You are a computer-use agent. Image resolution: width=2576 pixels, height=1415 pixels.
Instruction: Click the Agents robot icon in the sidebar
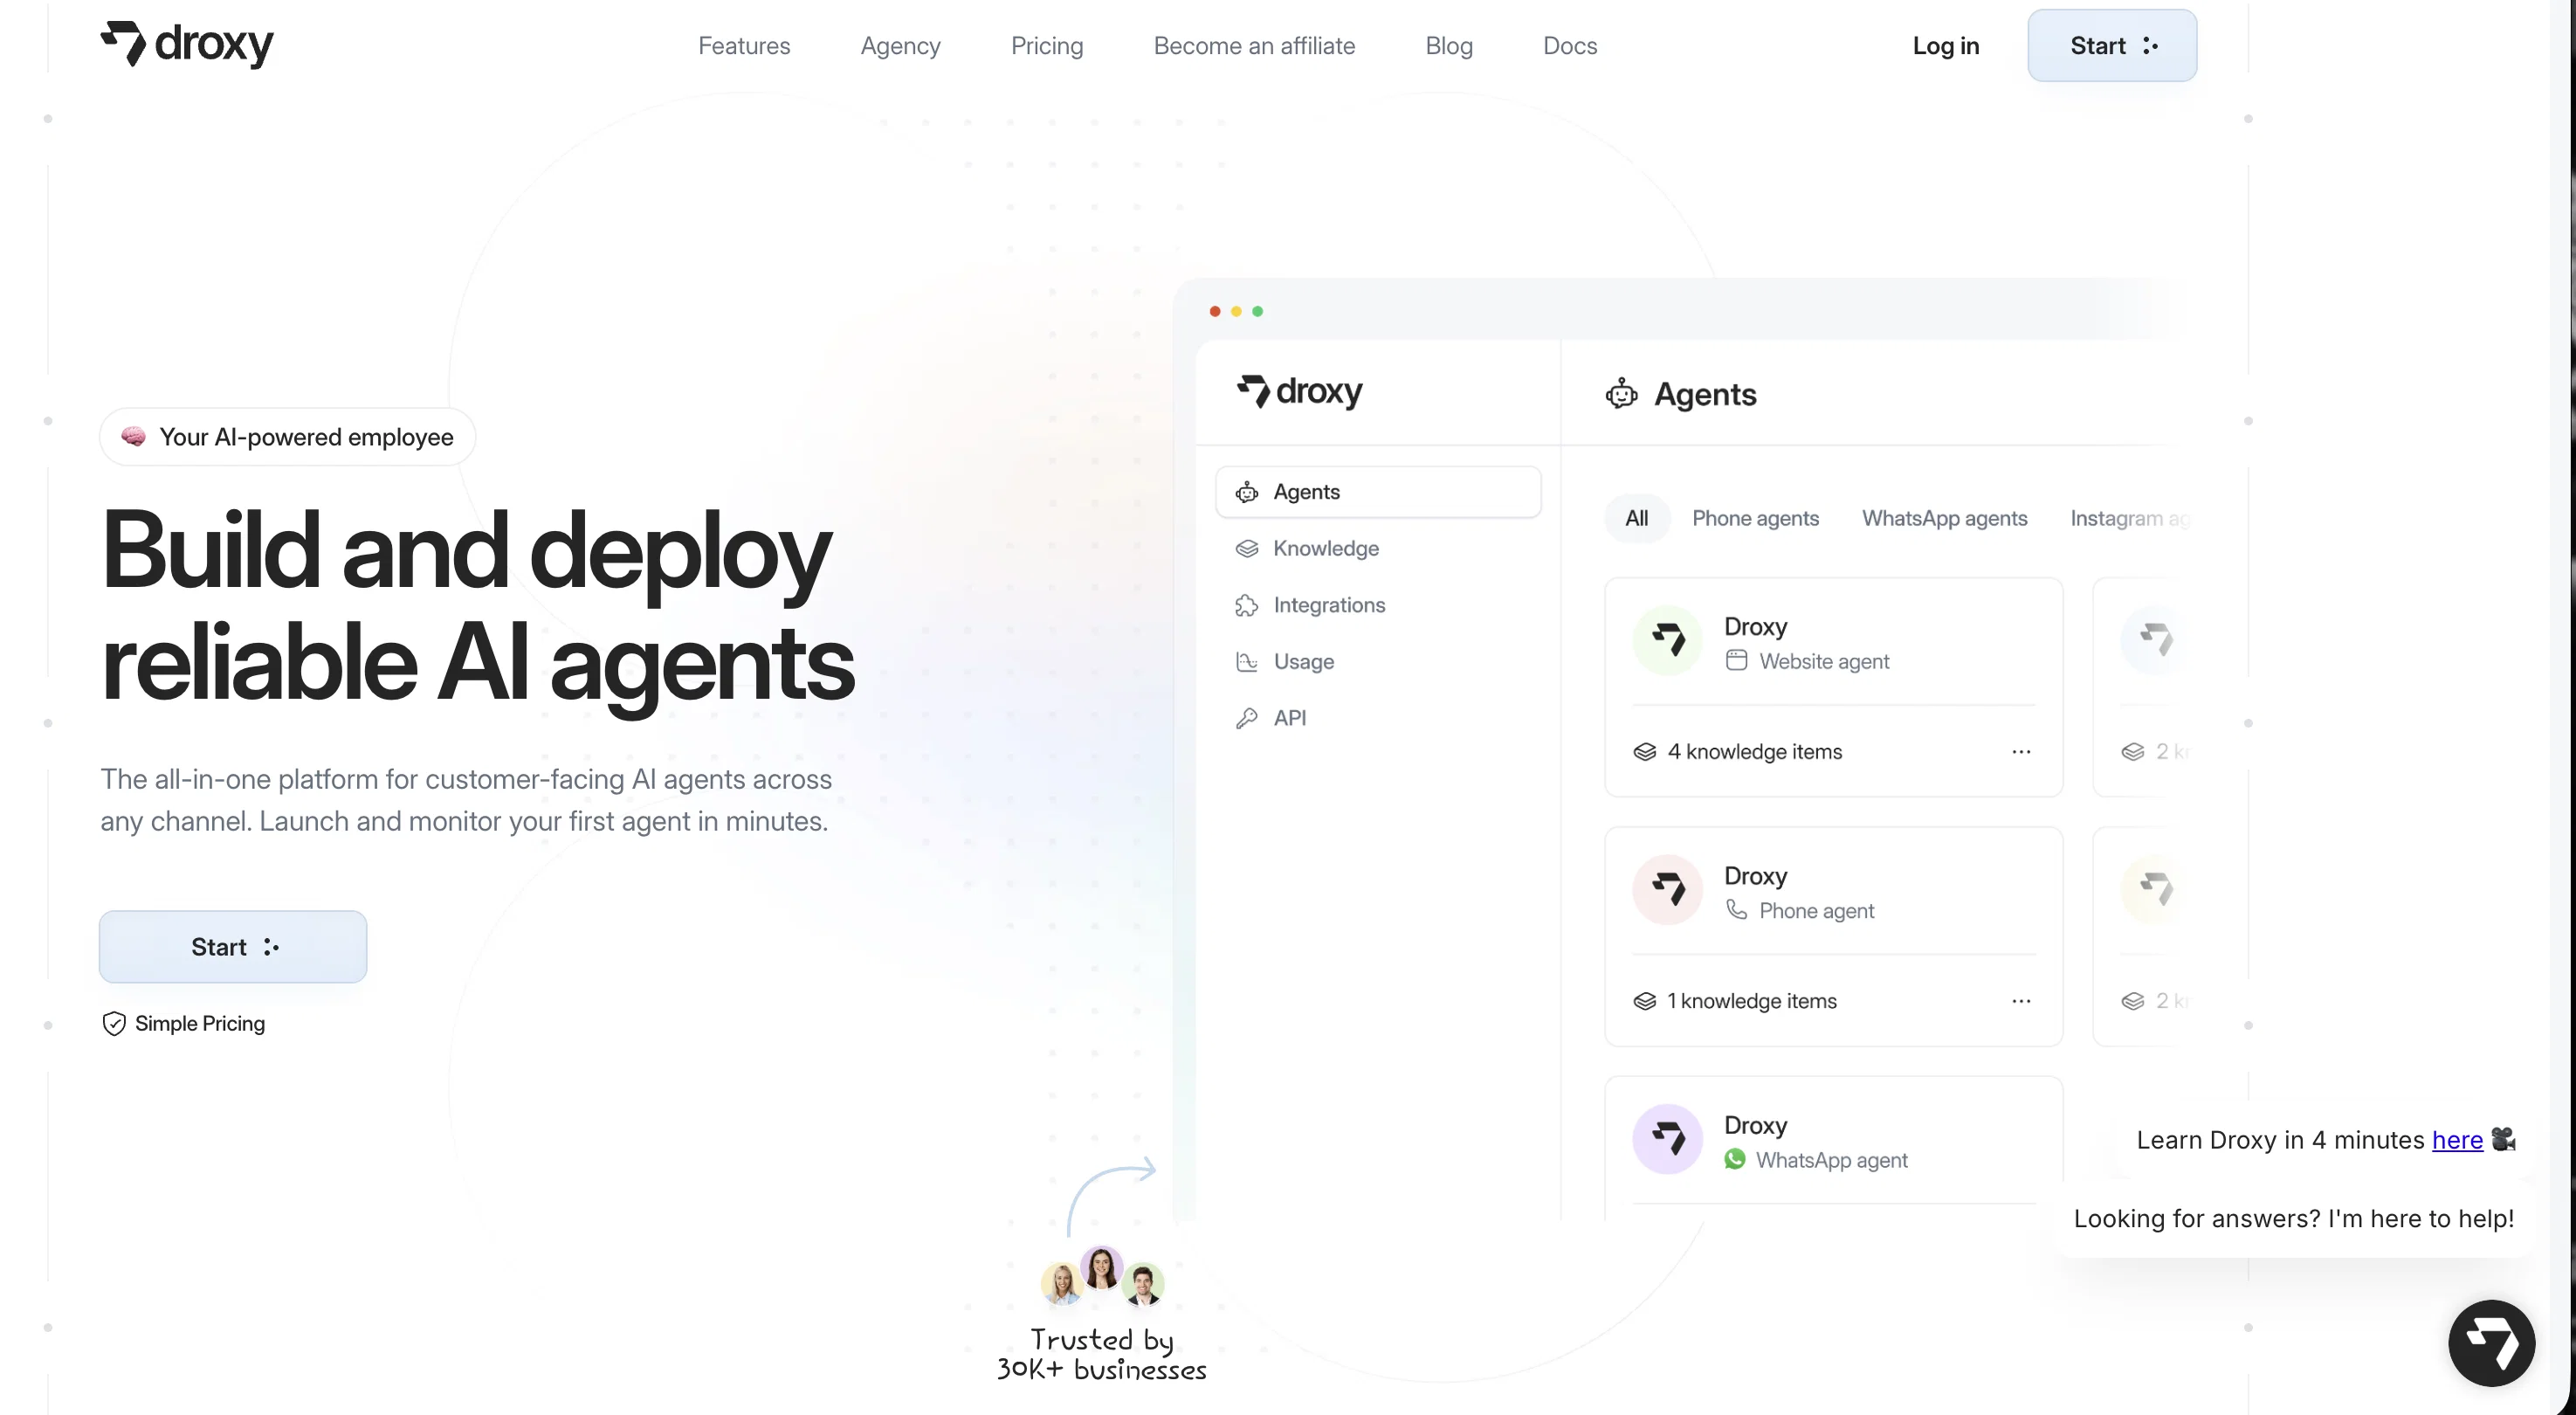click(1247, 492)
